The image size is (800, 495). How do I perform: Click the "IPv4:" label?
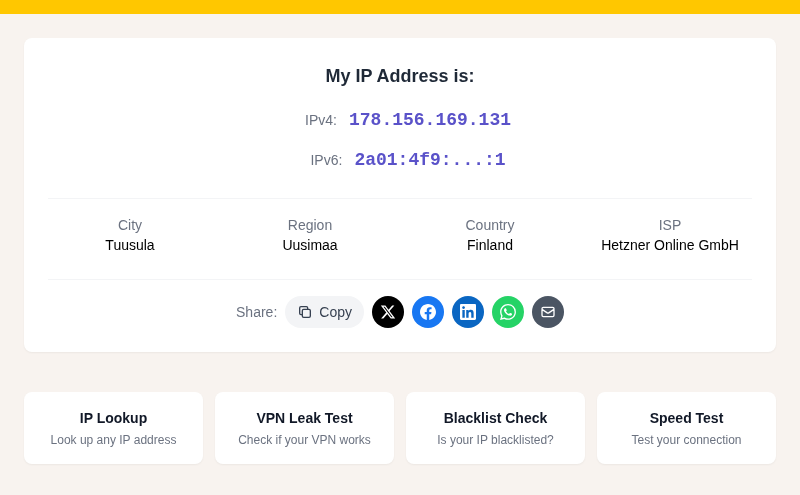[x=321, y=120]
